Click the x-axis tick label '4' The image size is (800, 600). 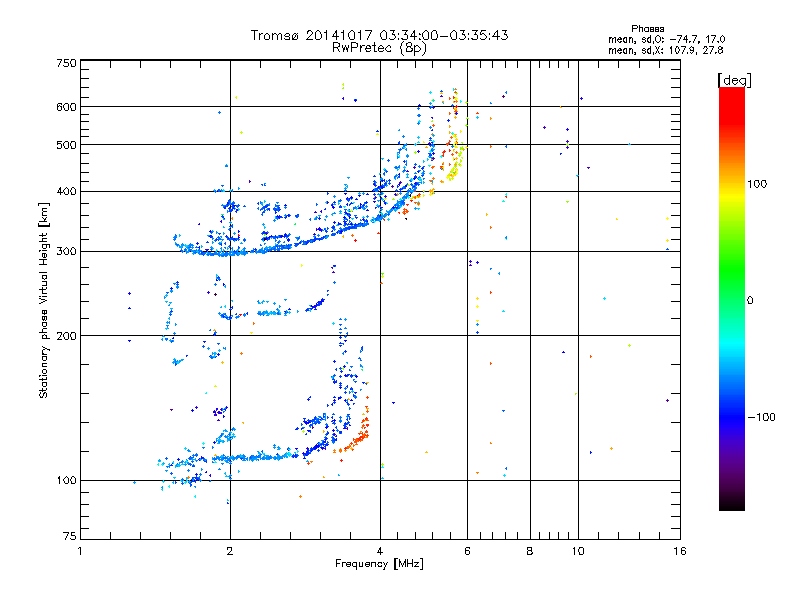(x=380, y=551)
